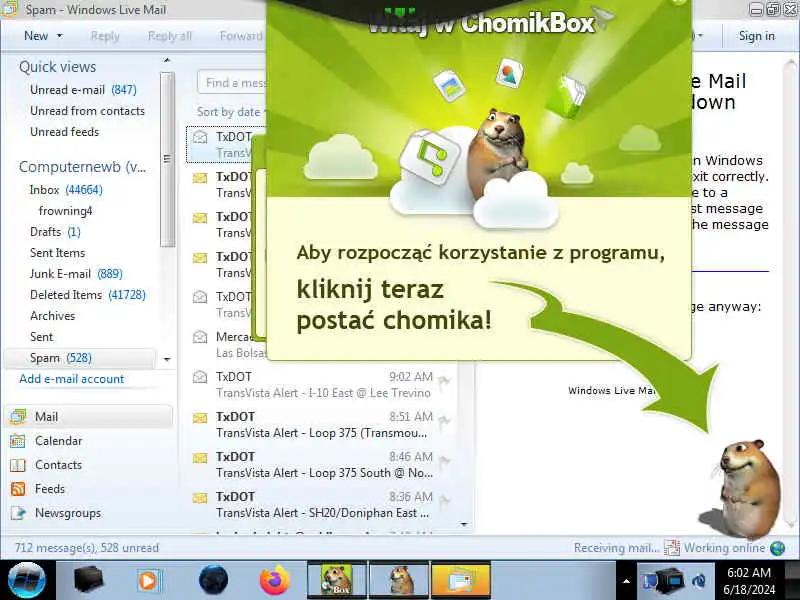This screenshot has height=600, width=800.
Task: Click the New message button
Action: point(36,36)
